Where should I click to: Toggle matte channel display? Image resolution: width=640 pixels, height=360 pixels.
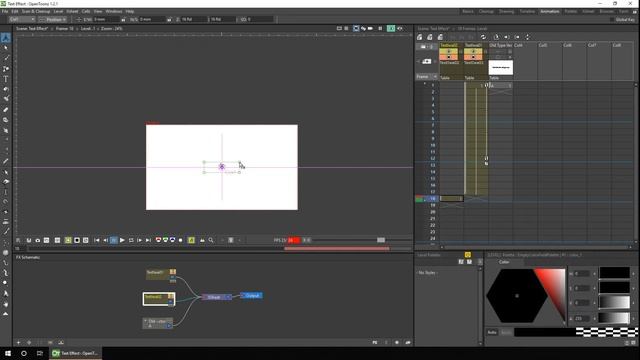(x=180, y=240)
